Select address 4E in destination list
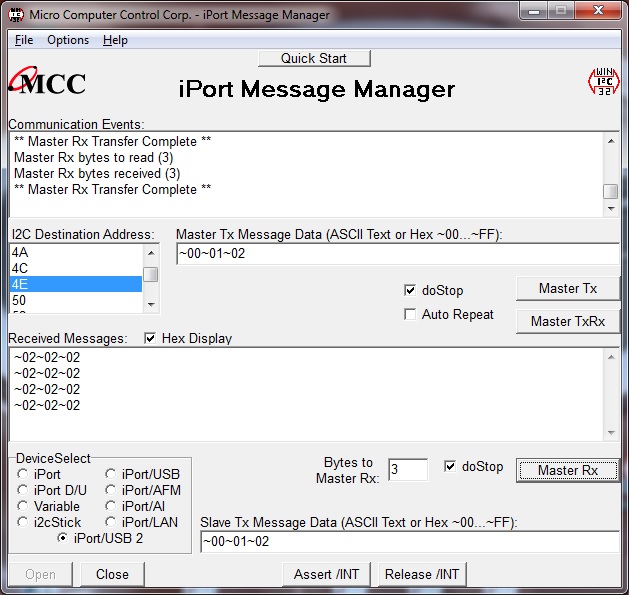The image size is (629, 595). click(76, 284)
